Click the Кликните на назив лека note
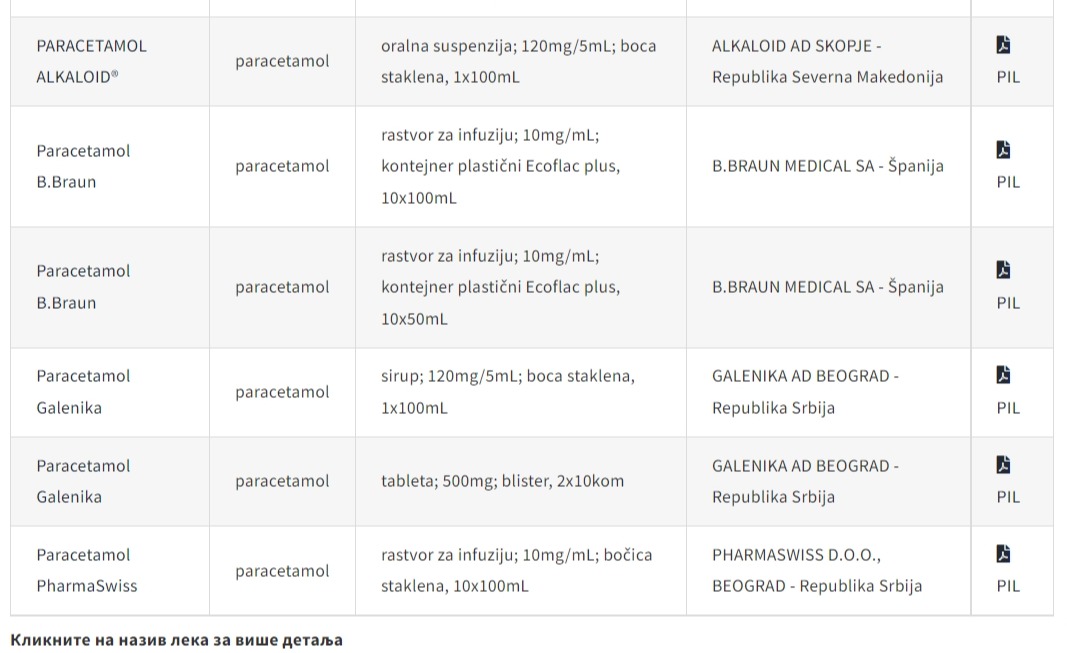The height and width of the screenshot is (653, 1067). point(176,639)
